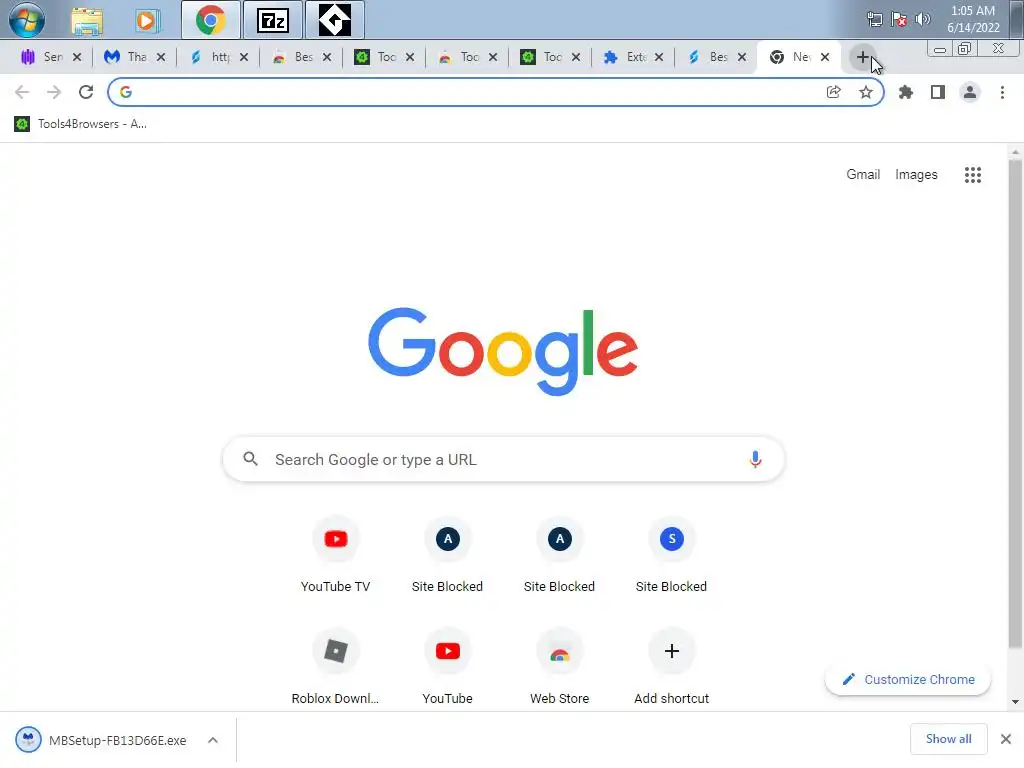
Task: Open the profile avatar menu
Action: [x=970, y=92]
